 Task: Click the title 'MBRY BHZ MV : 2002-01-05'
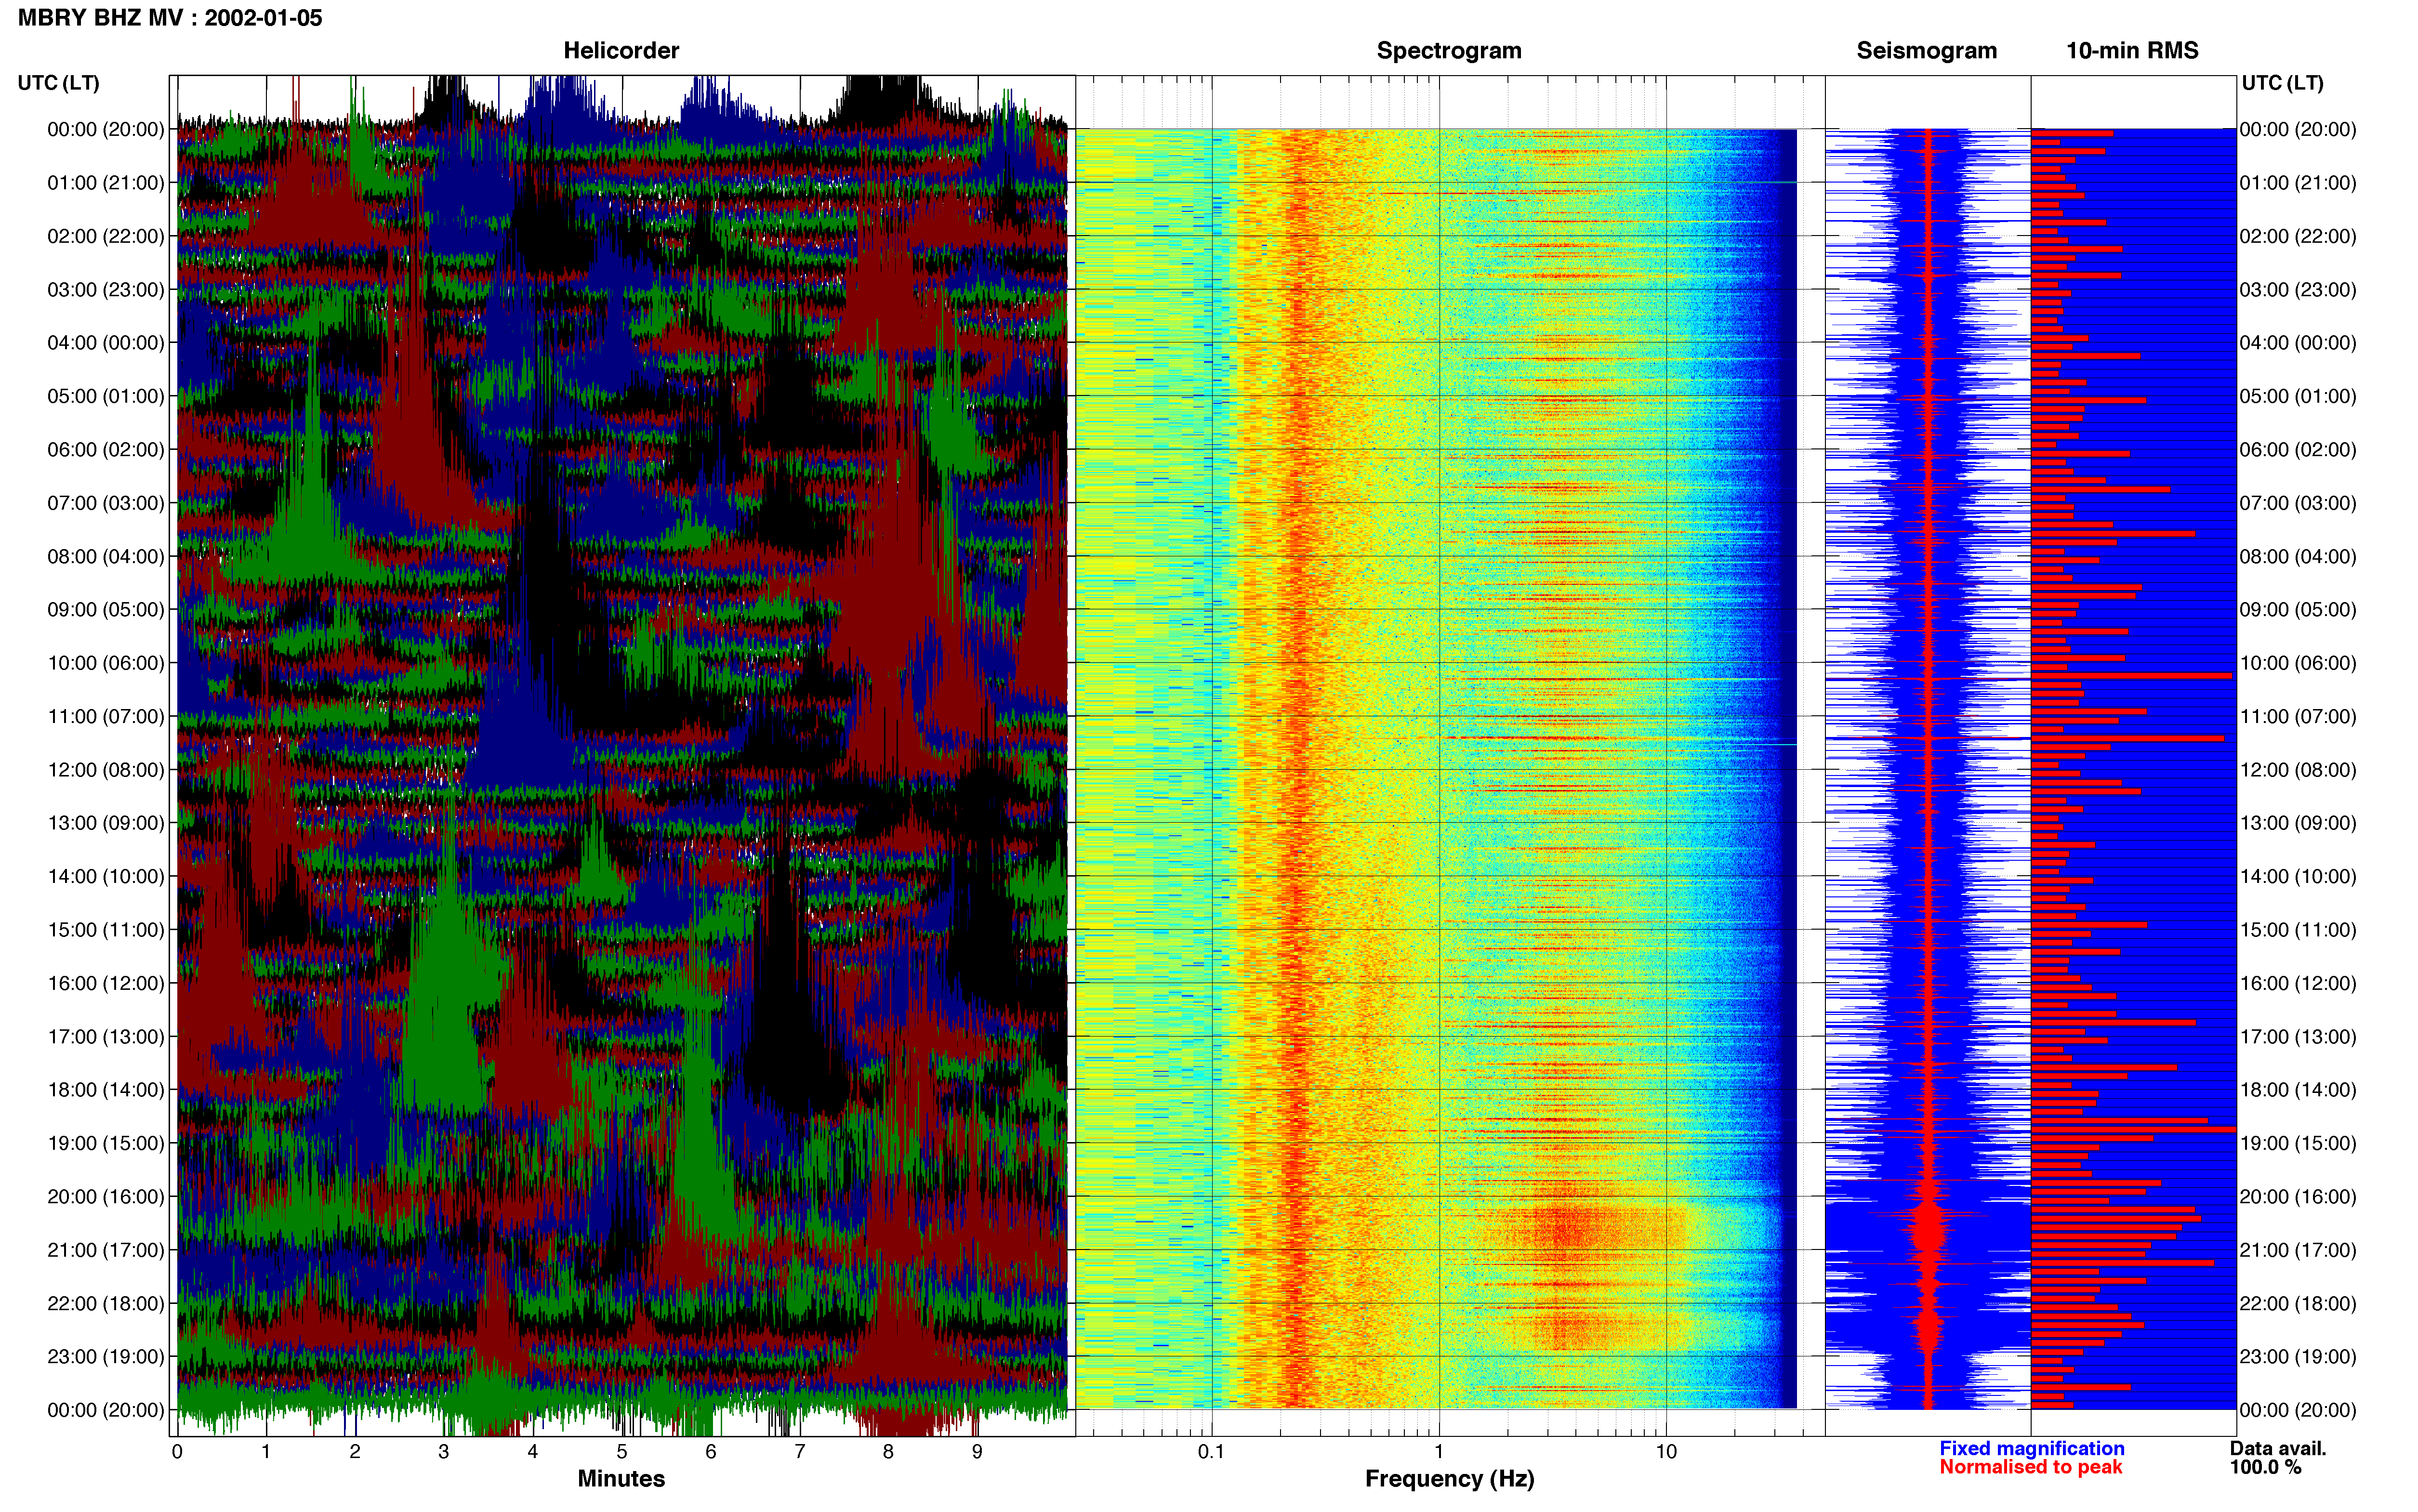tap(170, 18)
